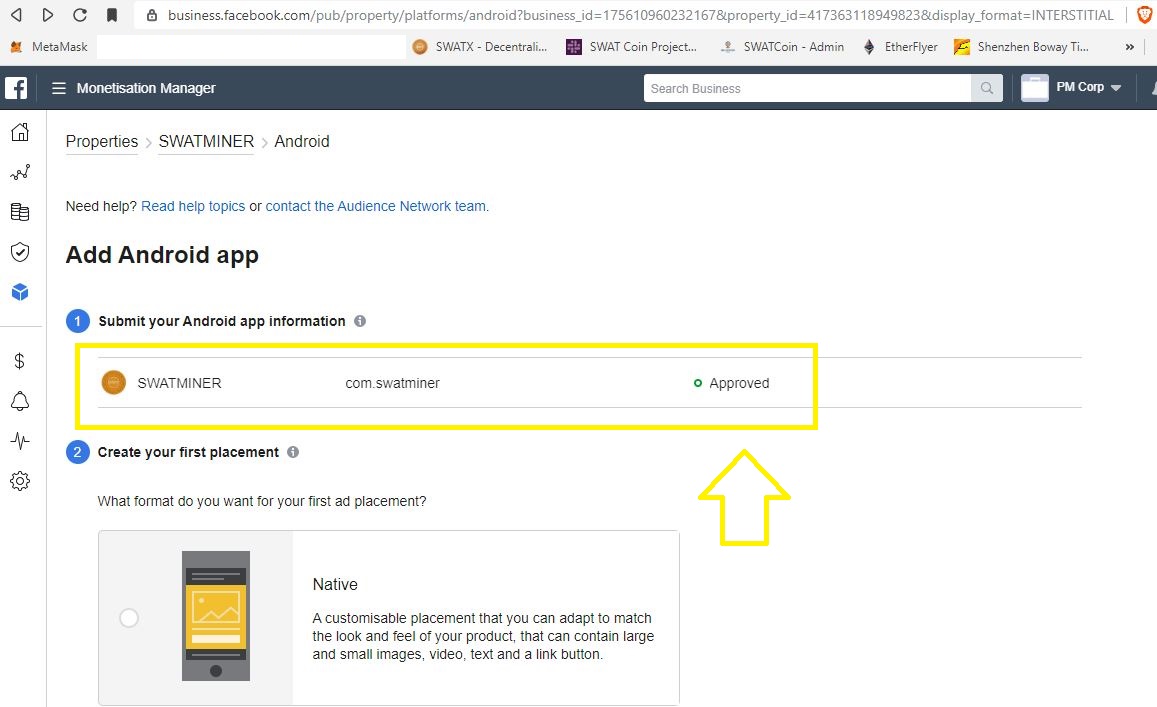This screenshot has height=707, width=1157.
Task: Click in the Search Business field
Action: [807, 89]
